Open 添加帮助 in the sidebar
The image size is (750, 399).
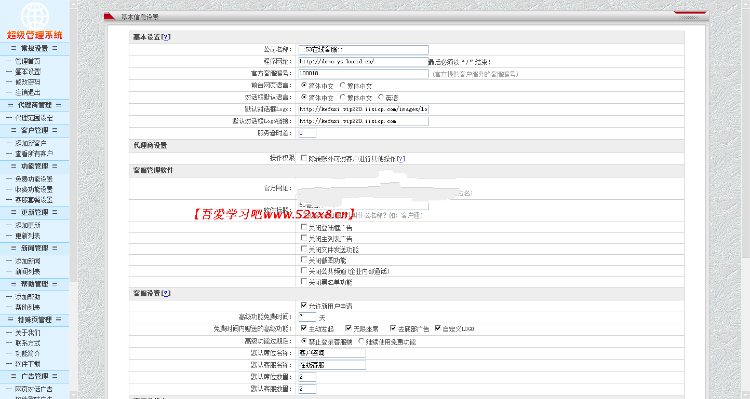28,297
